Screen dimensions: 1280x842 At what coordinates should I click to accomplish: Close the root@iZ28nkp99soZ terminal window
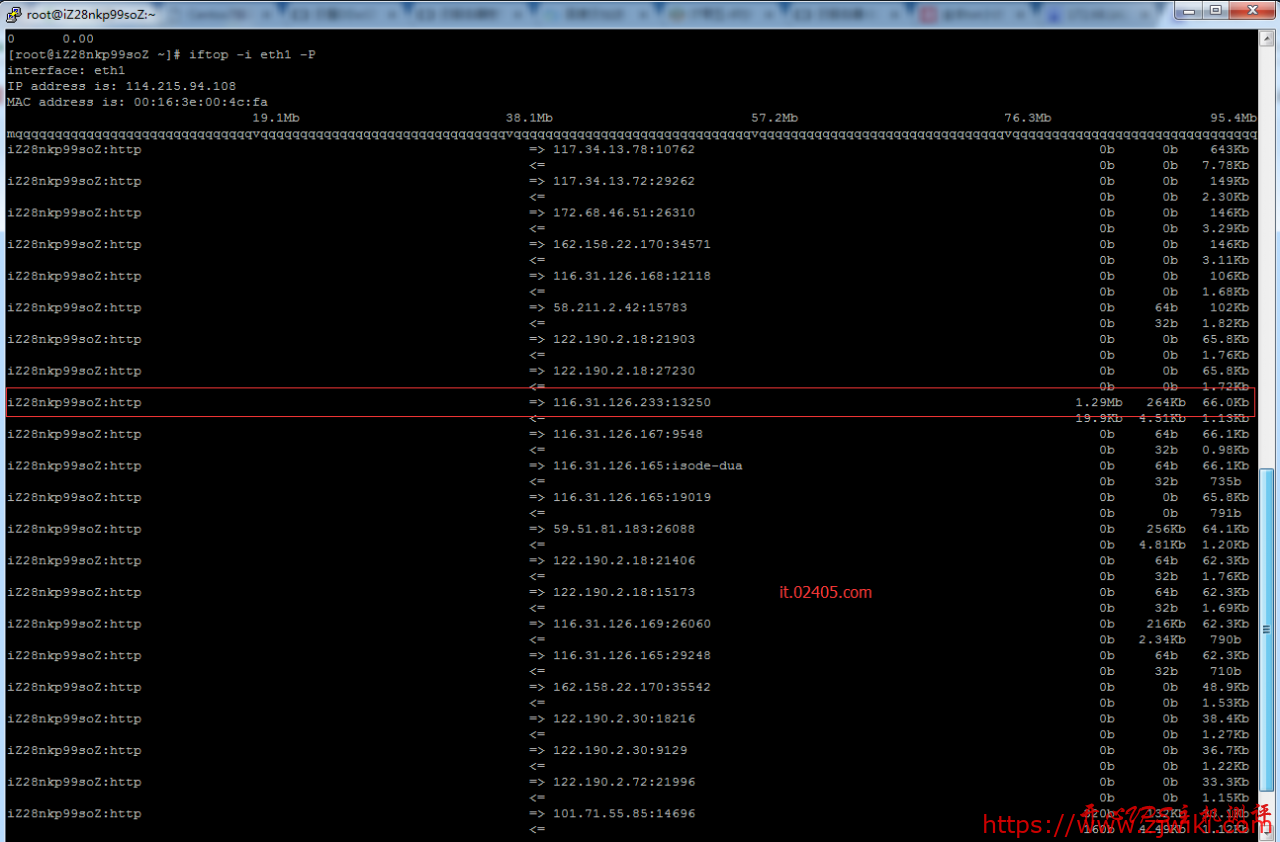click(x=1251, y=10)
